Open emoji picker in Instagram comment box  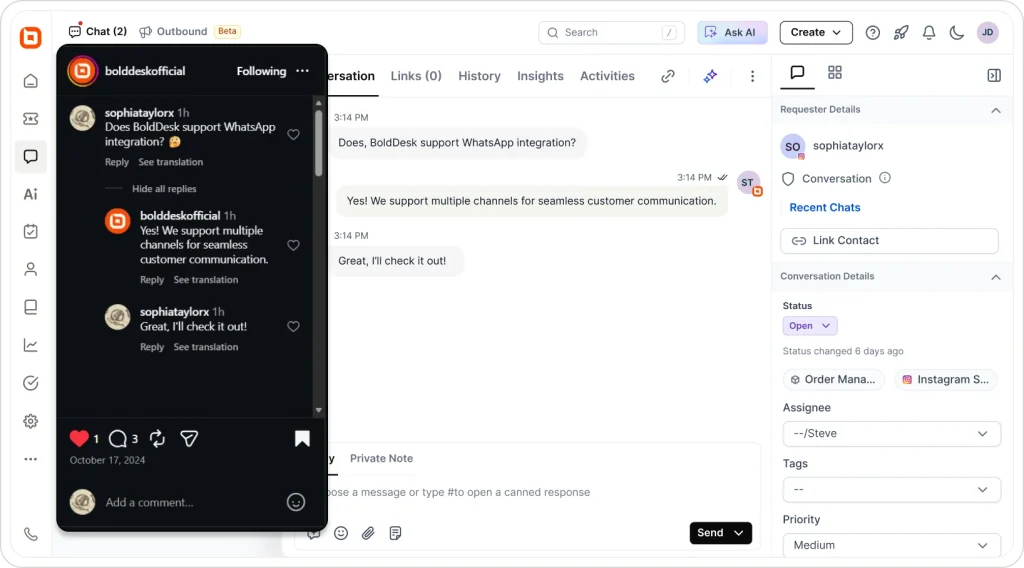click(296, 502)
